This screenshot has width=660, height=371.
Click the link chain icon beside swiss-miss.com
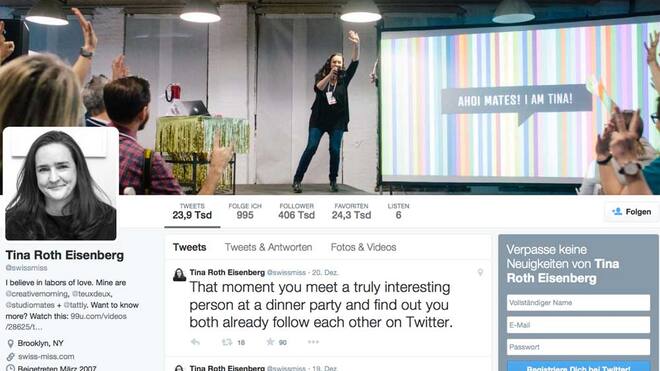[11, 357]
